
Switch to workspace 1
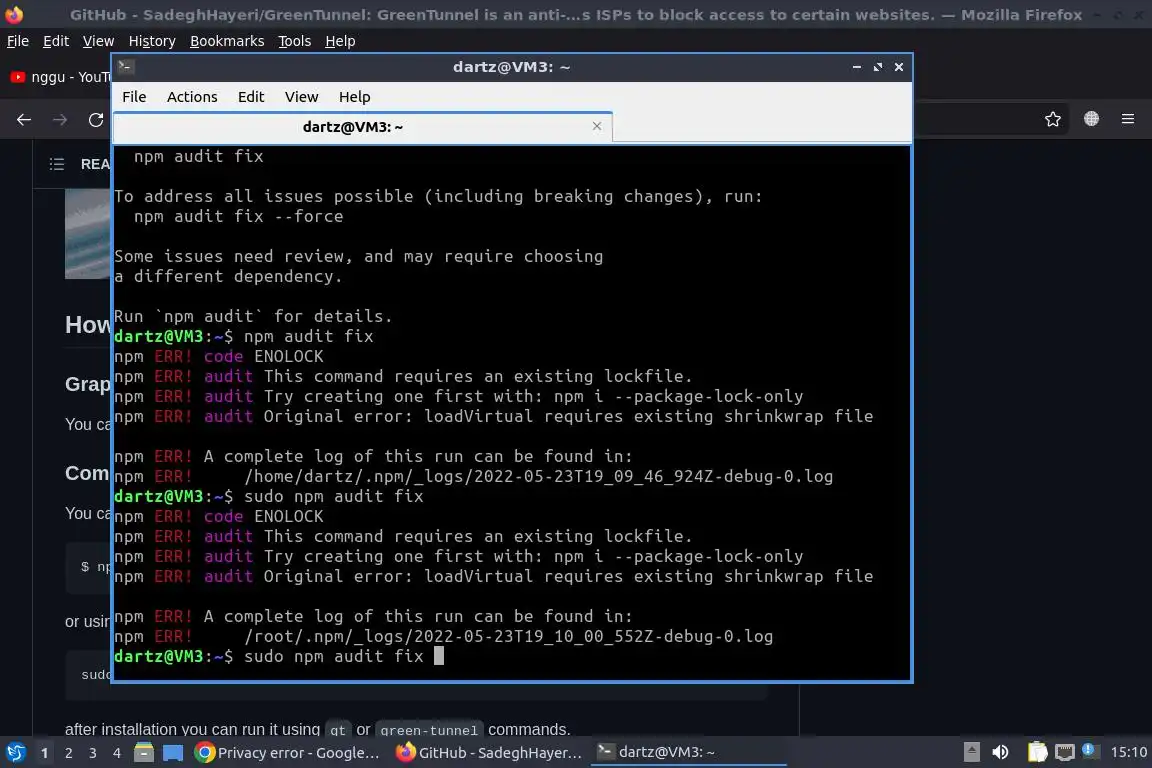click(45, 753)
